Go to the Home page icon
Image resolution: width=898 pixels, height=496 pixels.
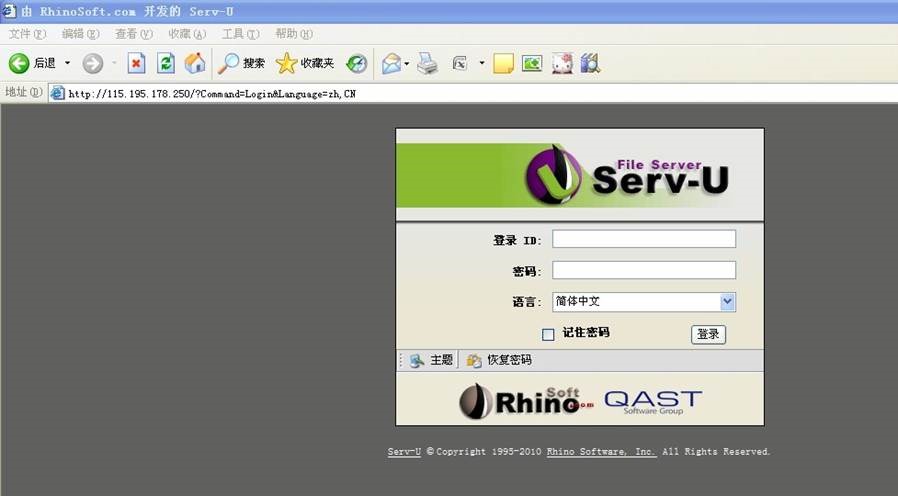[x=195, y=63]
